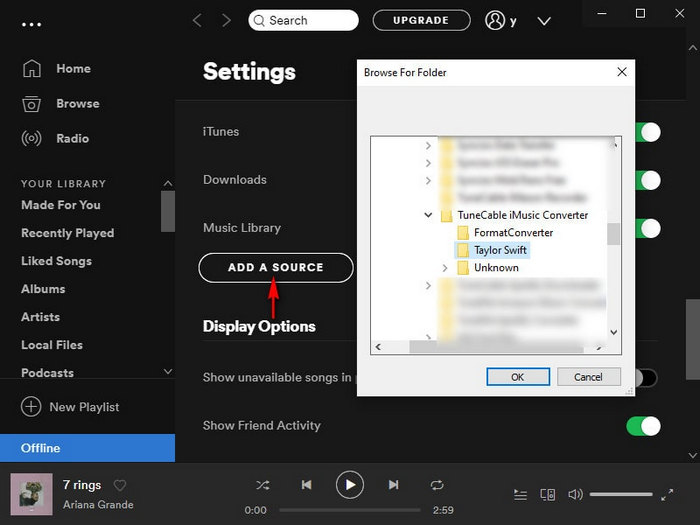Confirm folder with OK button

[518, 377]
